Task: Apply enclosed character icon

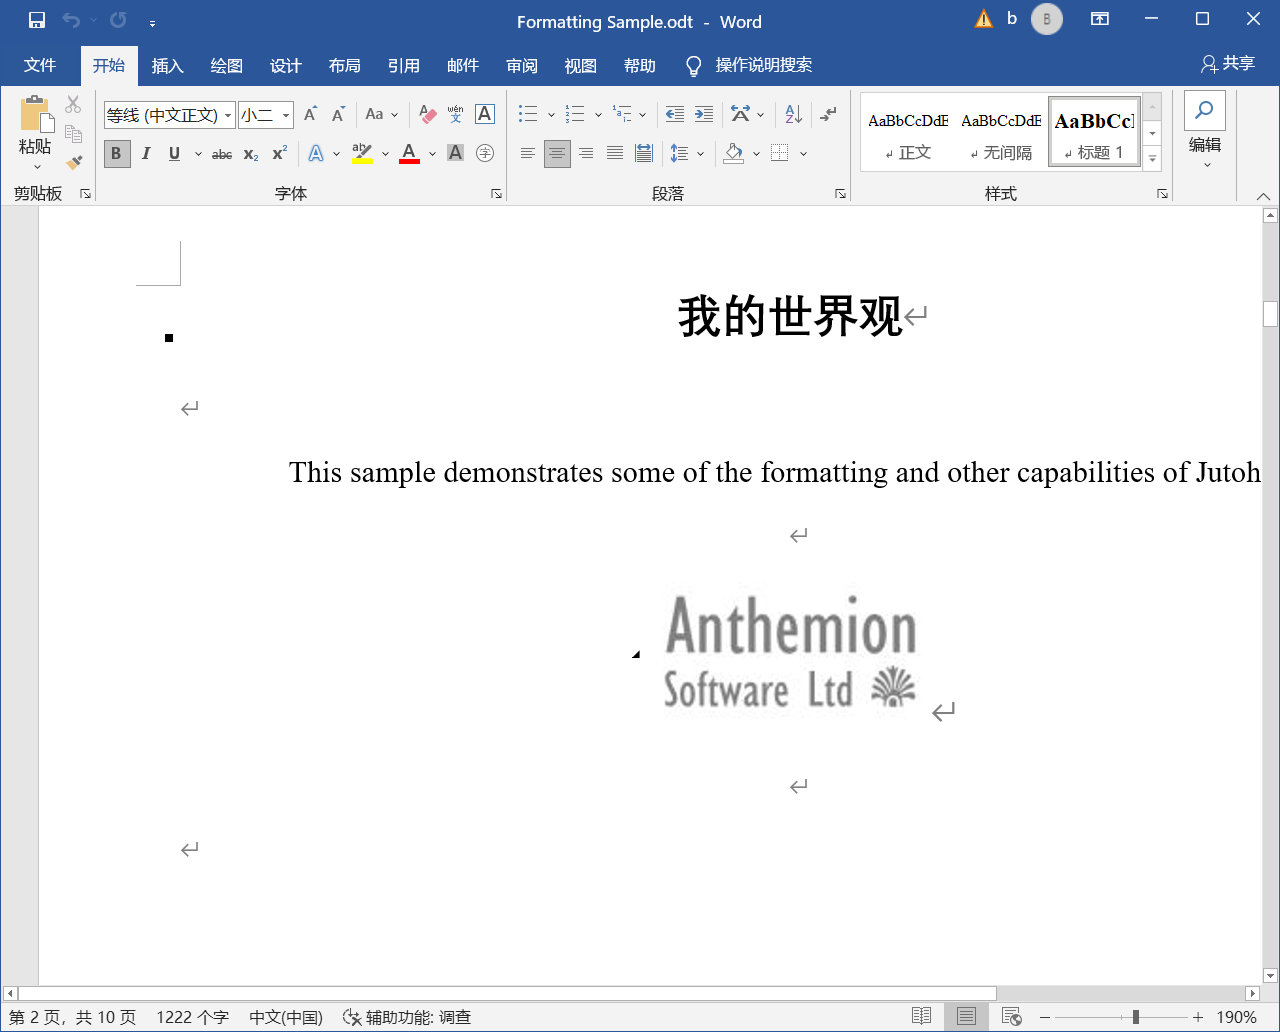Action: click(x=485, y=153)
